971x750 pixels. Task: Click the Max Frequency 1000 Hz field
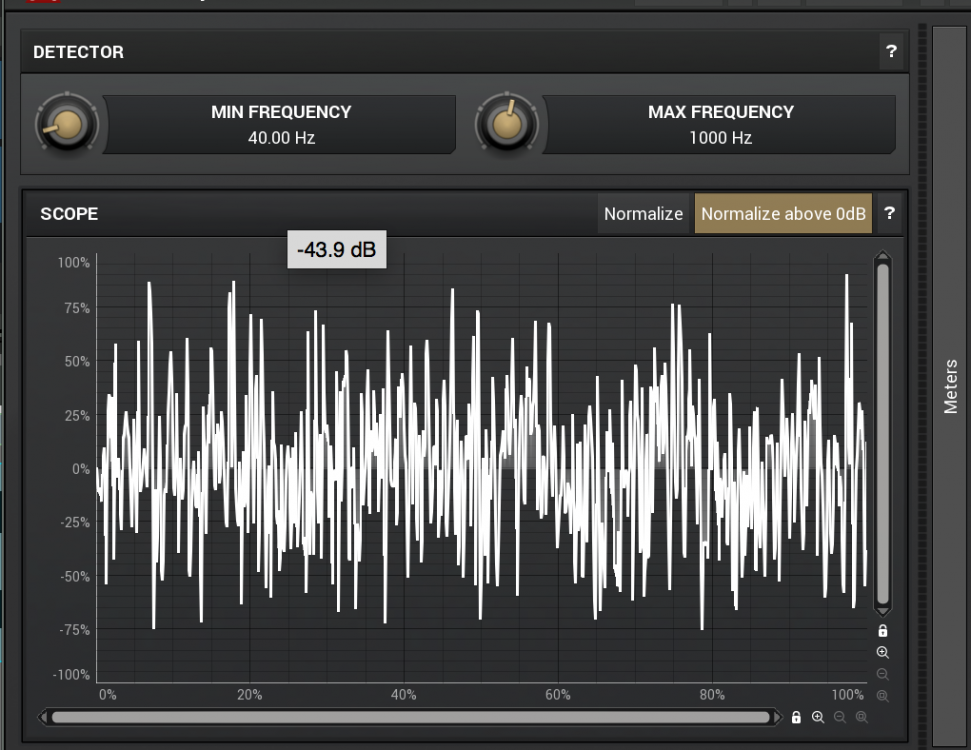pos(719,125)
